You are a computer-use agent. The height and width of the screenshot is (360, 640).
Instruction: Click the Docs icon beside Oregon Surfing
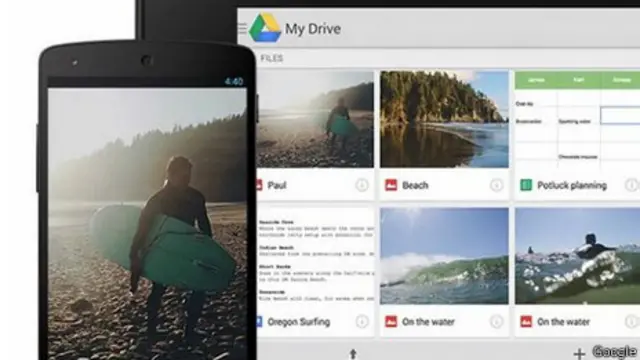pos(259,322)
